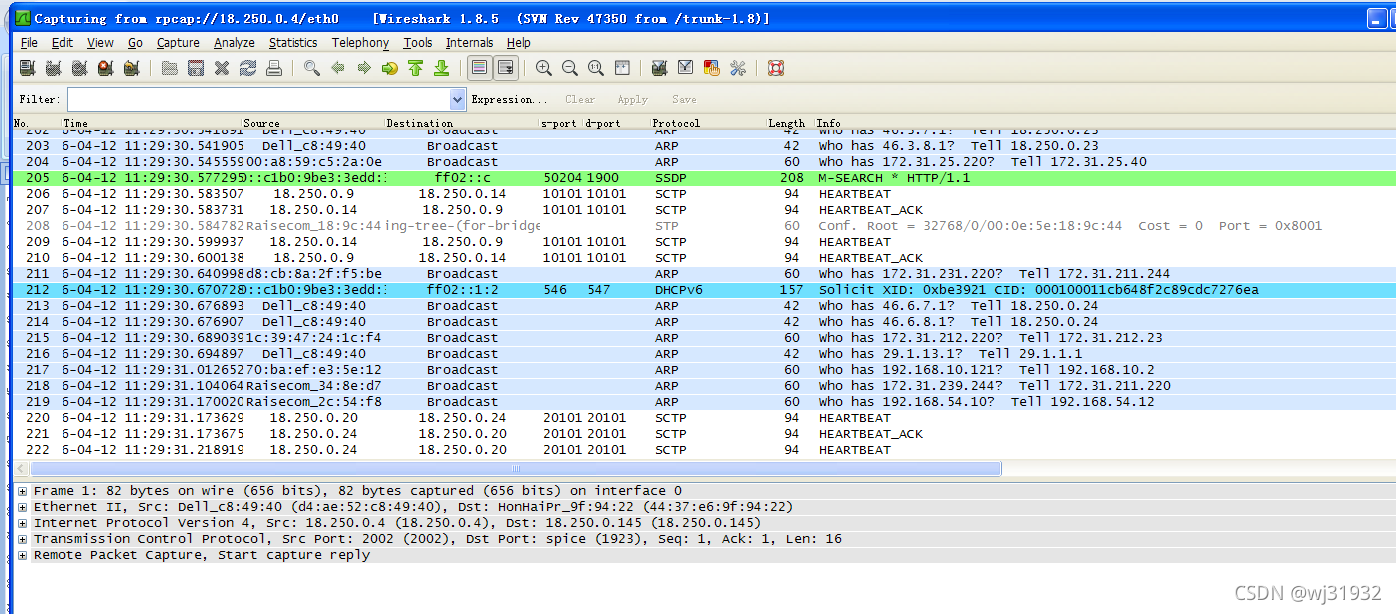Open the File menu
Image resolution: width=1396 pixels, height=614 pixels.
click(29, 43)
